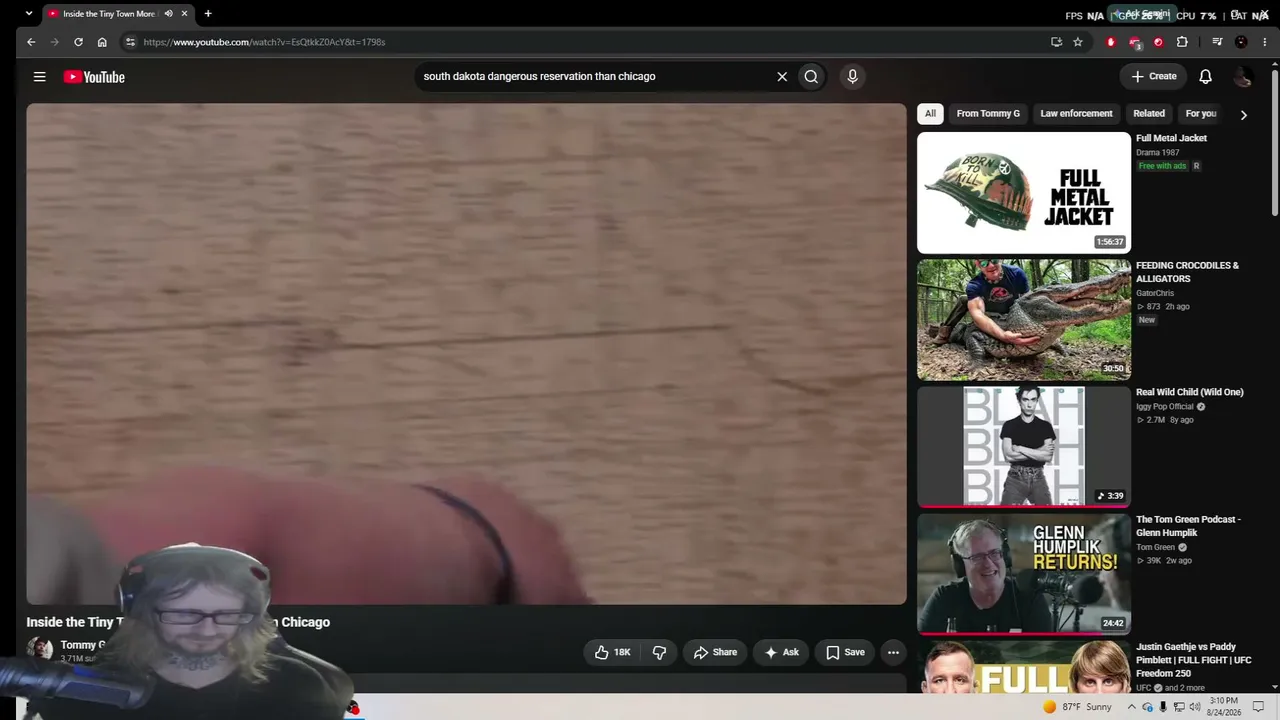The image size is (1280, 720).
Task: Show hidden system tray icons
Action: click(x=1132, y=707)
